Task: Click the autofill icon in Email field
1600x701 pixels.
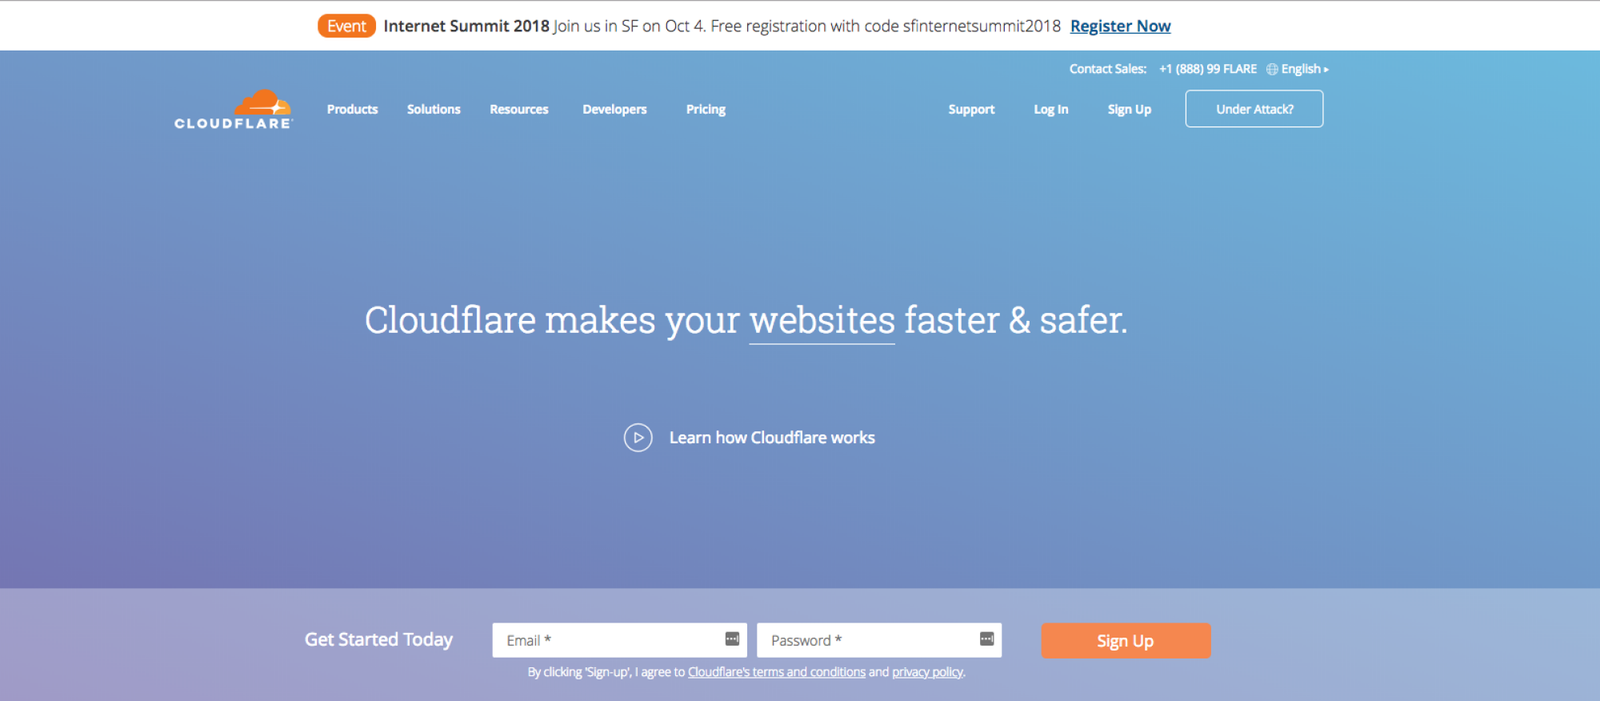Action: 732,639
